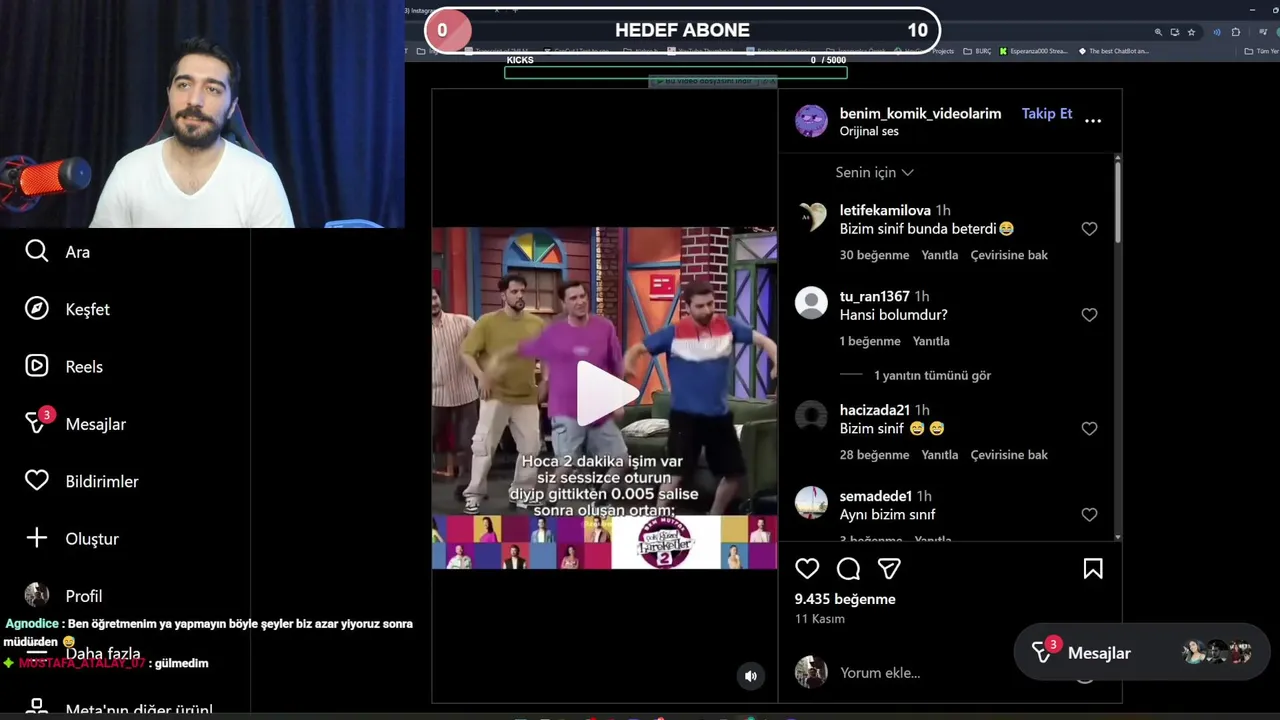Click semadede1's avatar picture
Viewport: 1280px width, 720px height.
coord(811,502)
